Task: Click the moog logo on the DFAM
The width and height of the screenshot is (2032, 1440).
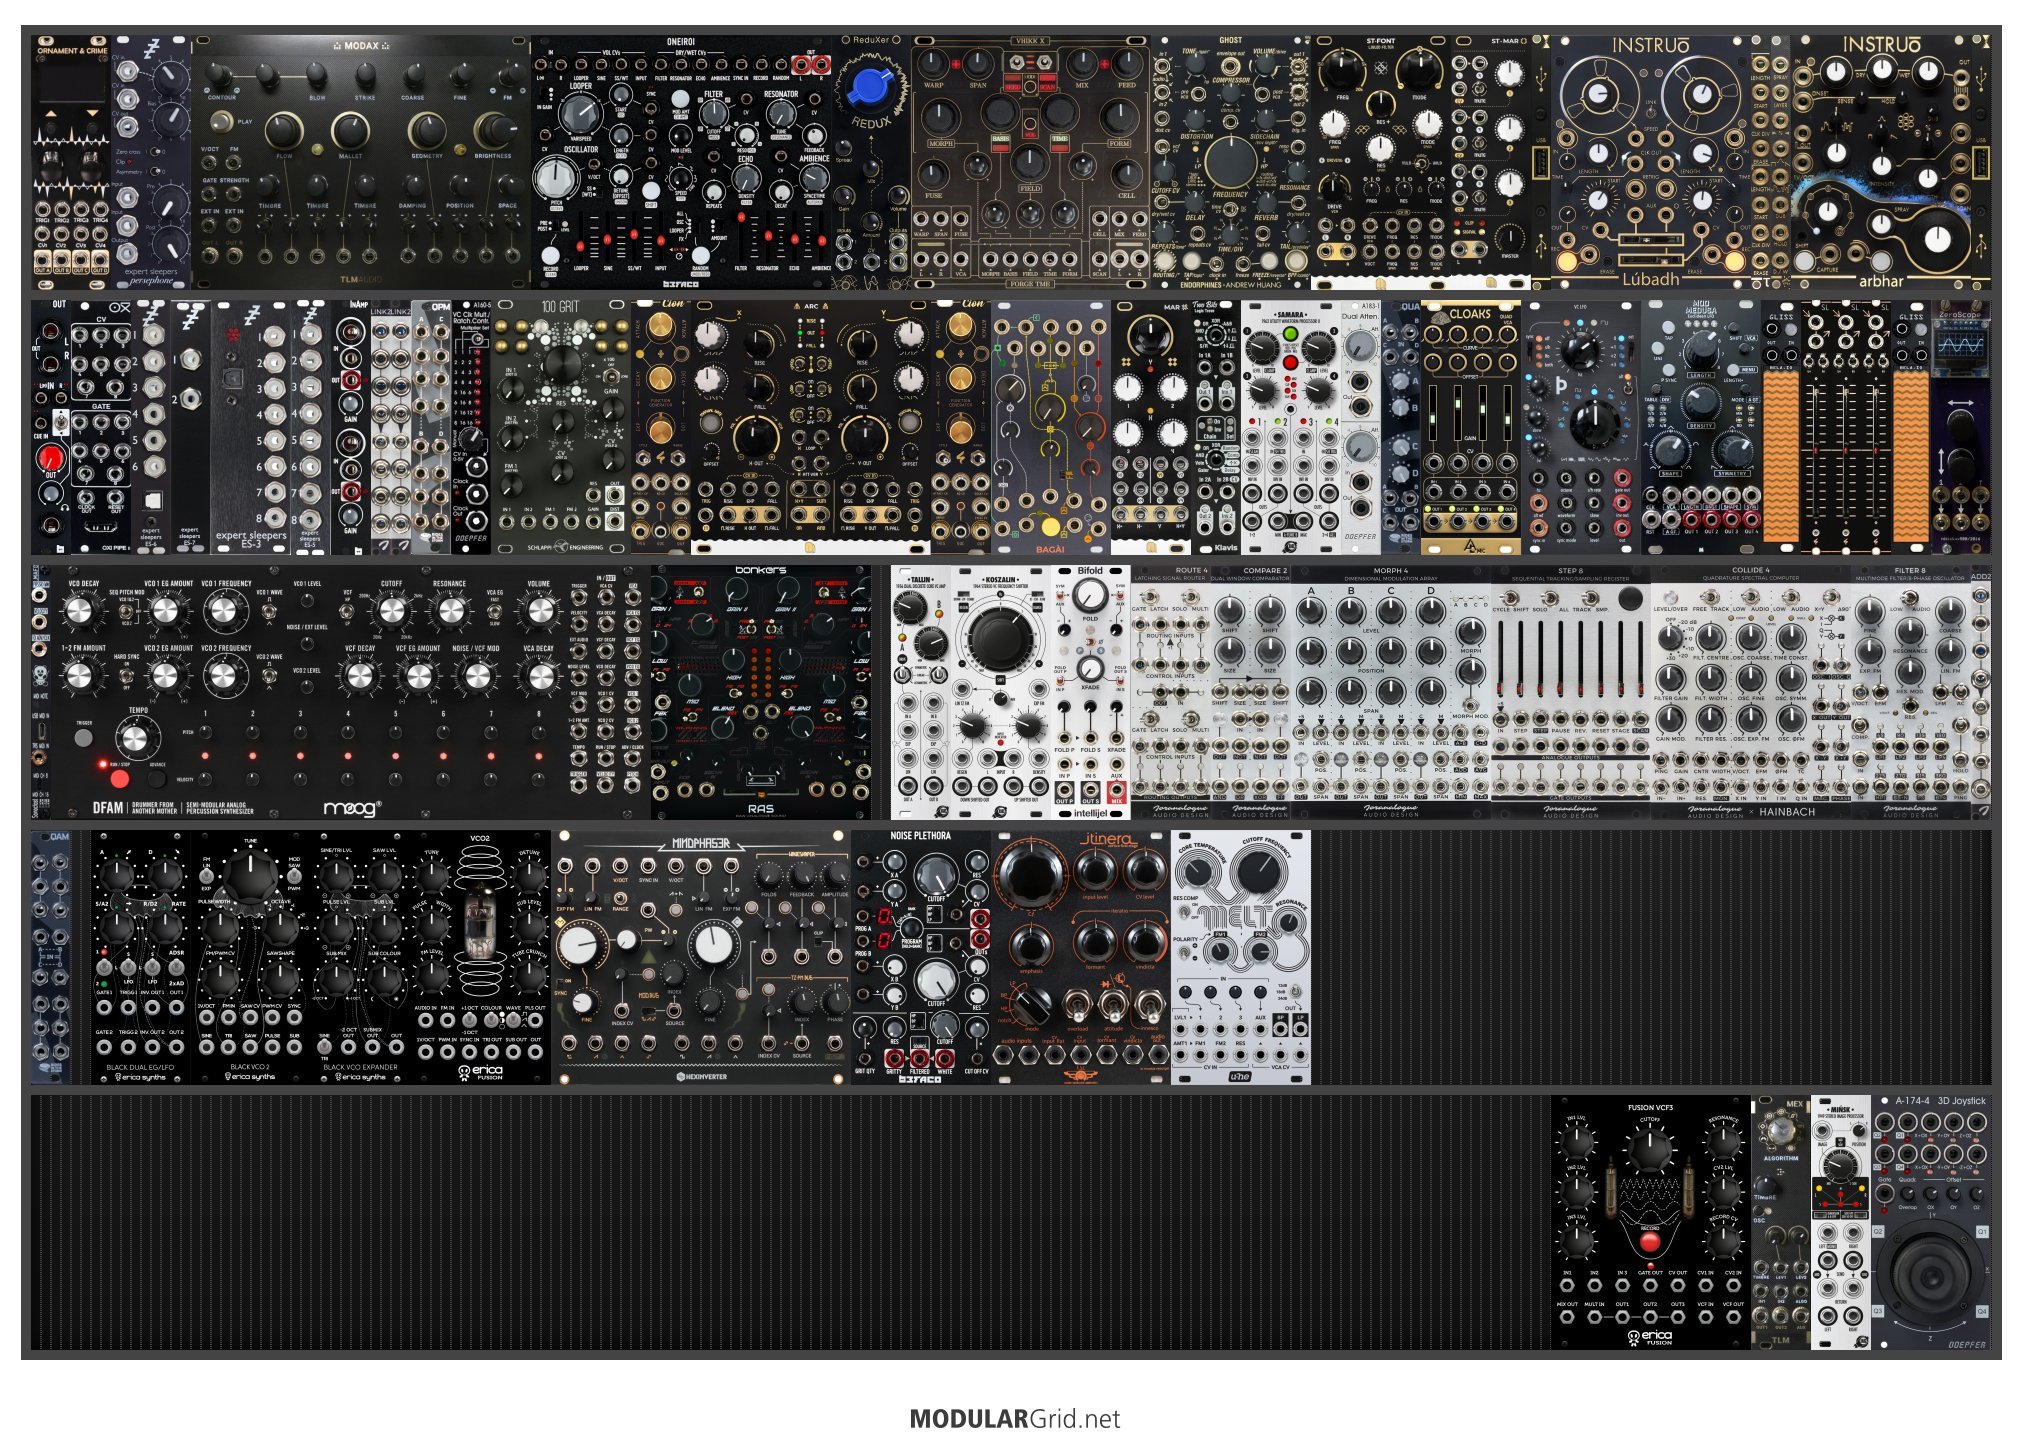Action: pos(351,808)
